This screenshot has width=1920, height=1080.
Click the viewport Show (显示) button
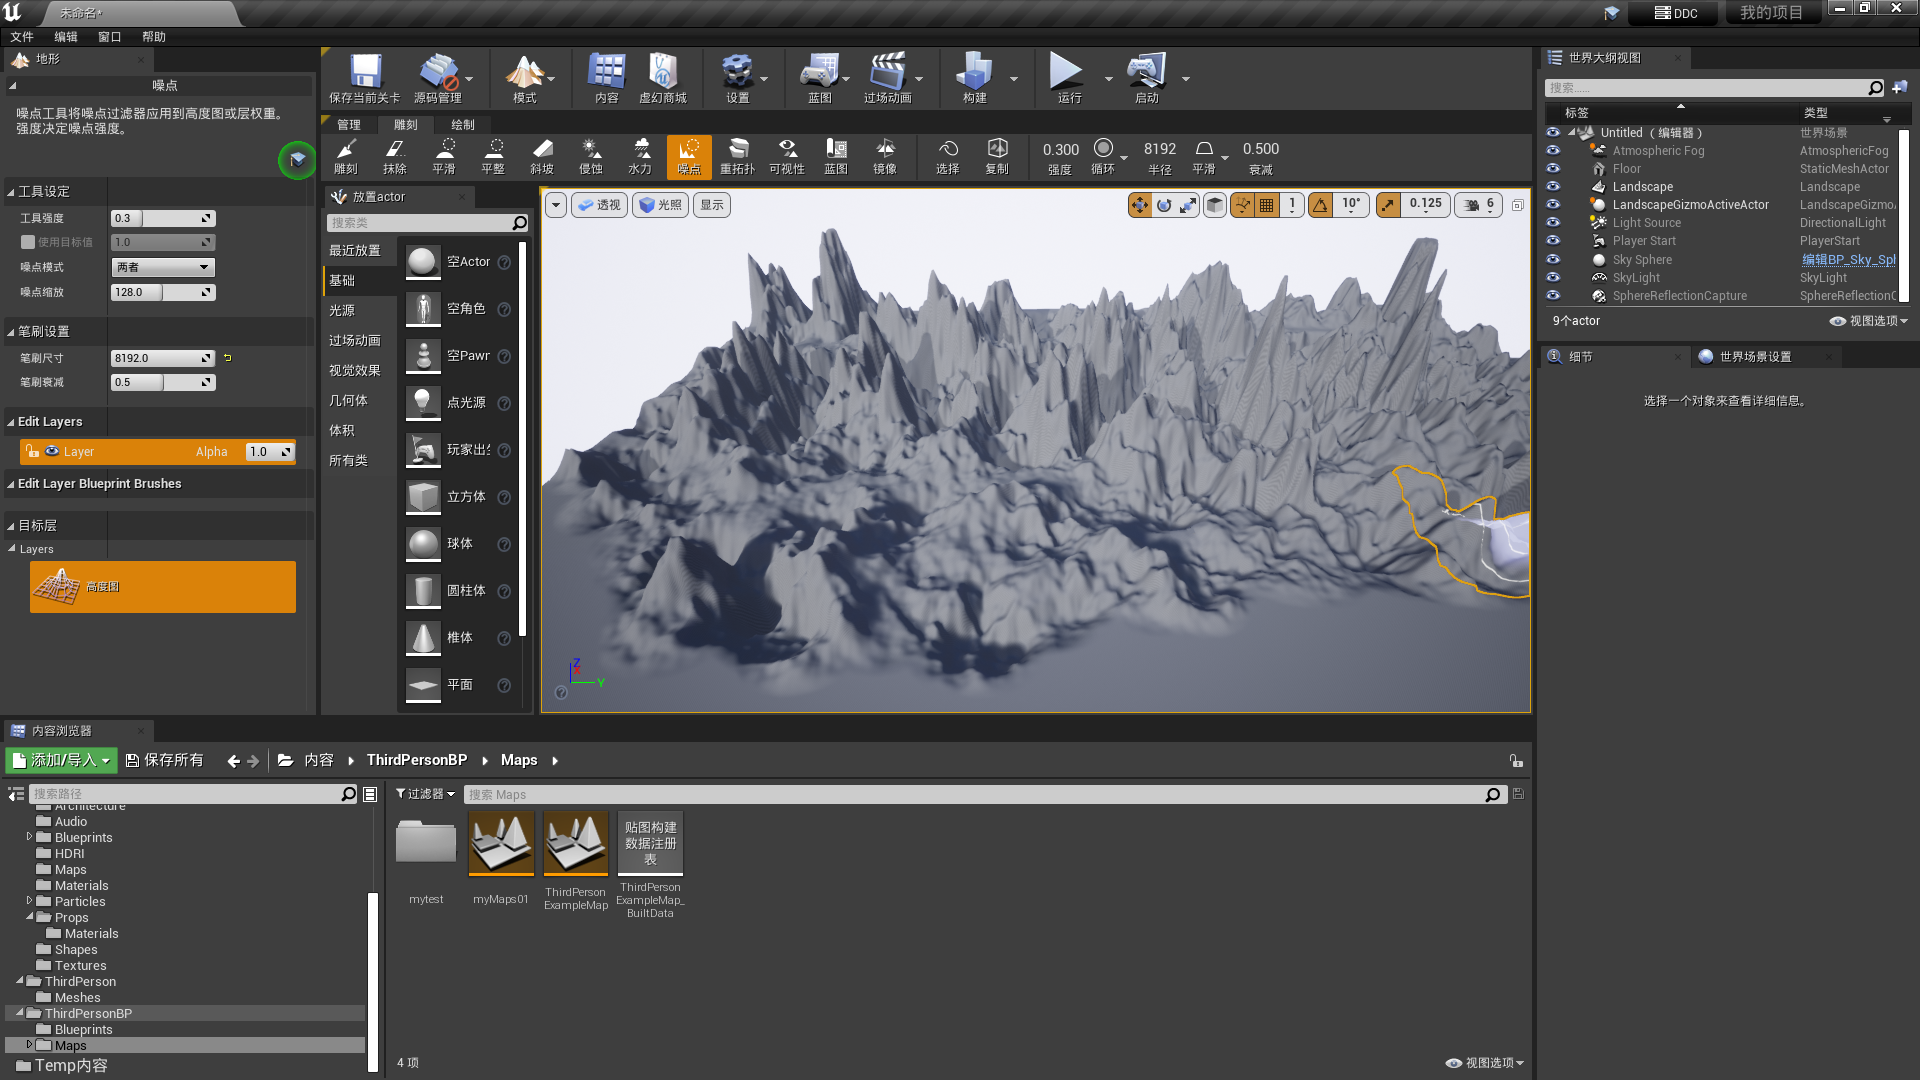712,205
